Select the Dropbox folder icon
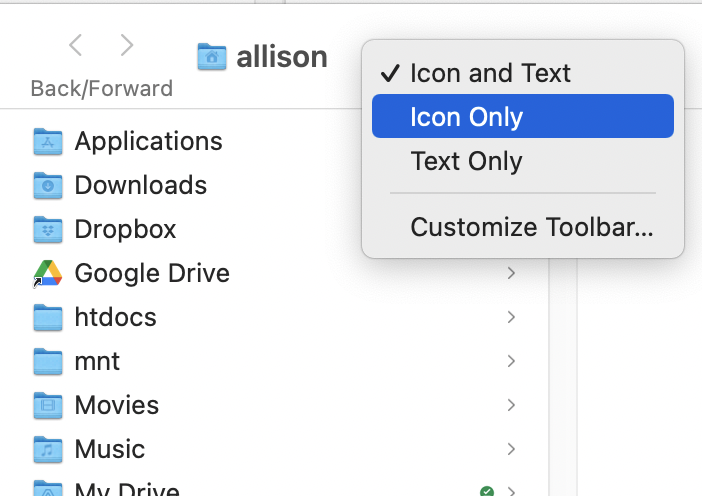Image resolution: width=702 pixels, height=496 pixels. (x=48, y=230)
